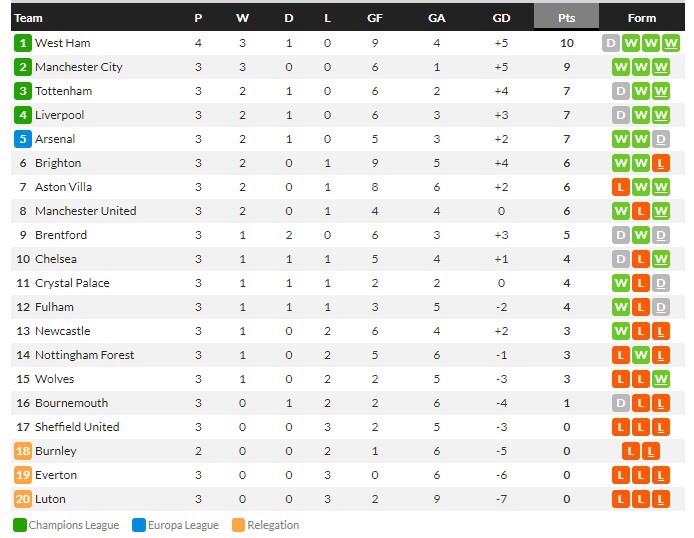
Task: Click Nottingham Forest's green W form badge
Action: point(642,355)
